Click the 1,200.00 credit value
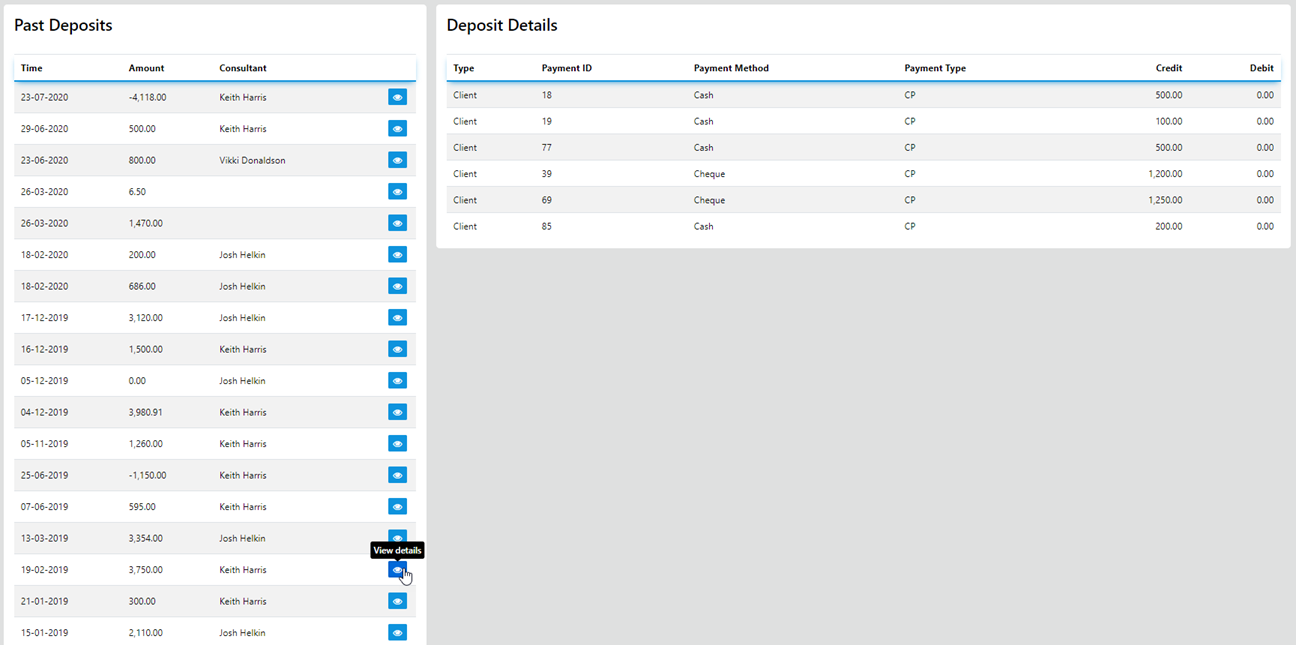Image resolution: width=1296 pixels, height=645 pixels. pos(1165,174)
